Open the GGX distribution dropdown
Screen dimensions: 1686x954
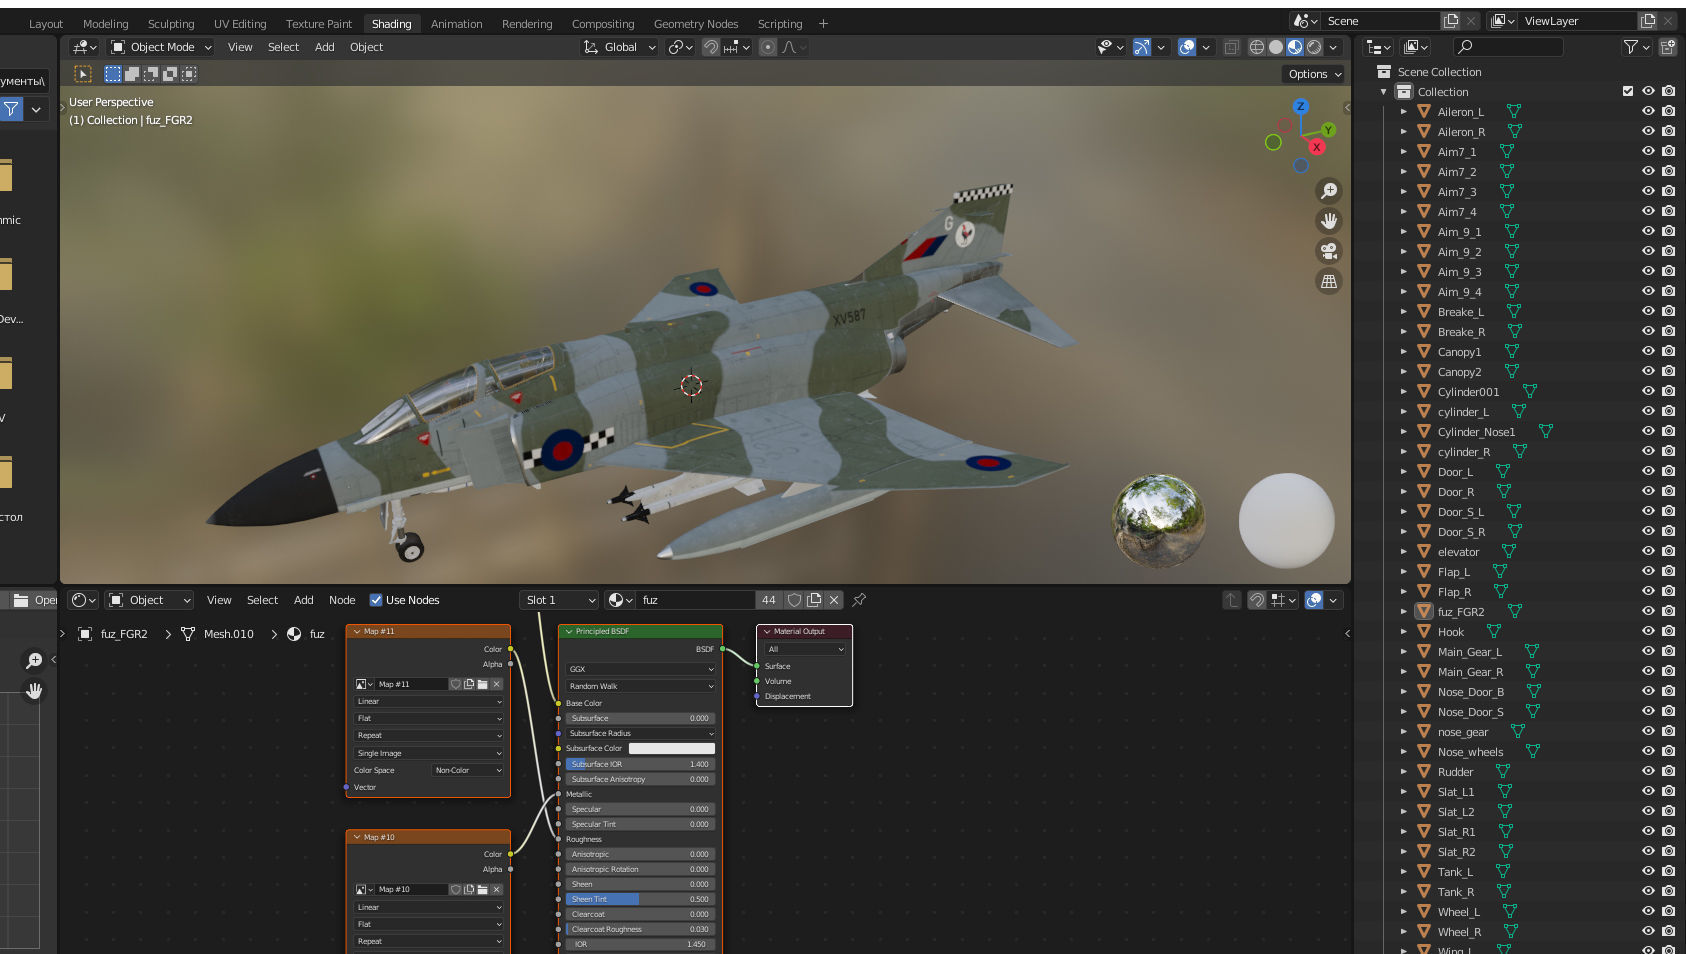point(640,669)
